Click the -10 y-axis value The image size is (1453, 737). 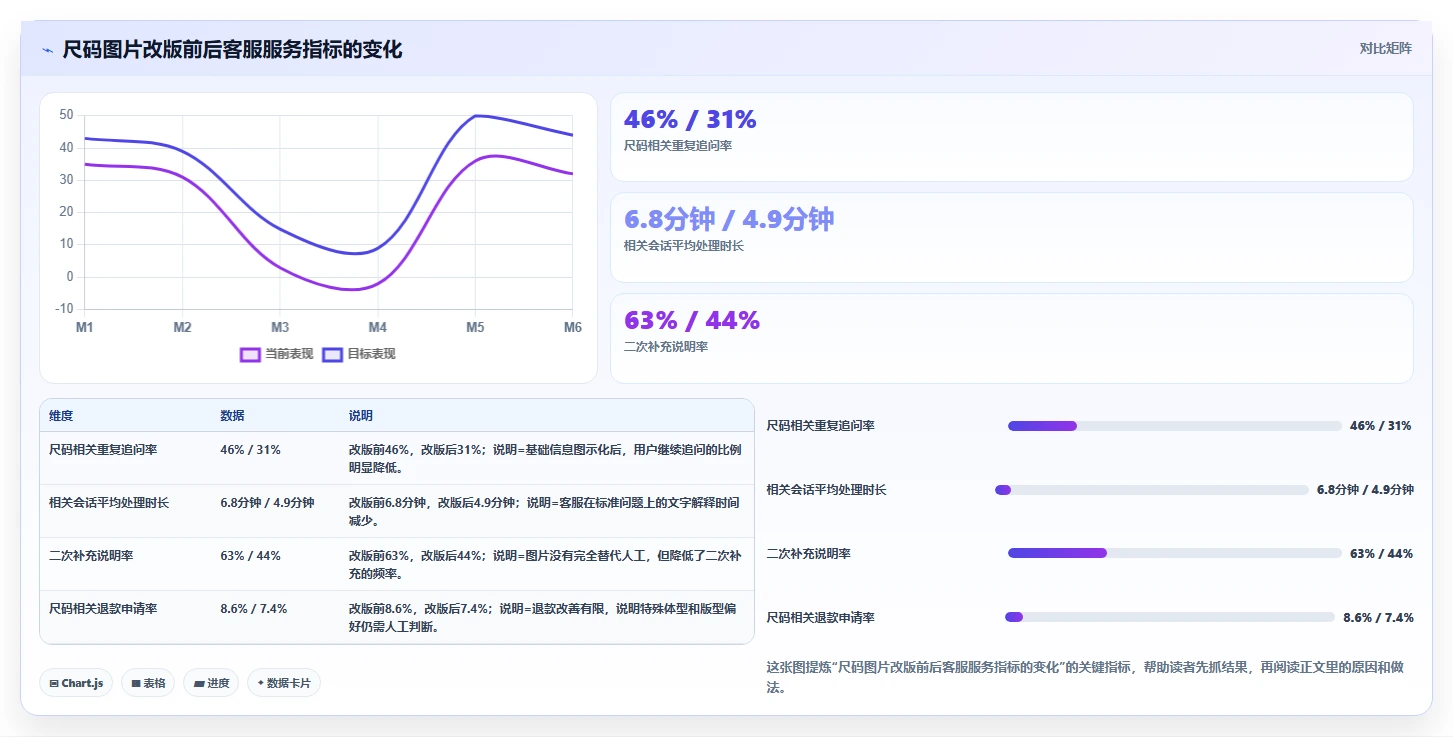point(64,309)
